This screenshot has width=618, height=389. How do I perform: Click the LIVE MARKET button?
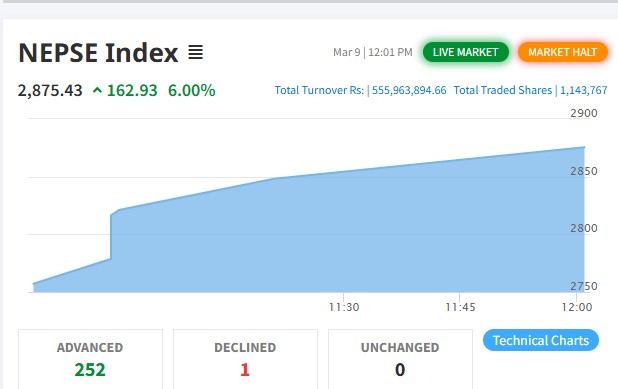point(465,52)
